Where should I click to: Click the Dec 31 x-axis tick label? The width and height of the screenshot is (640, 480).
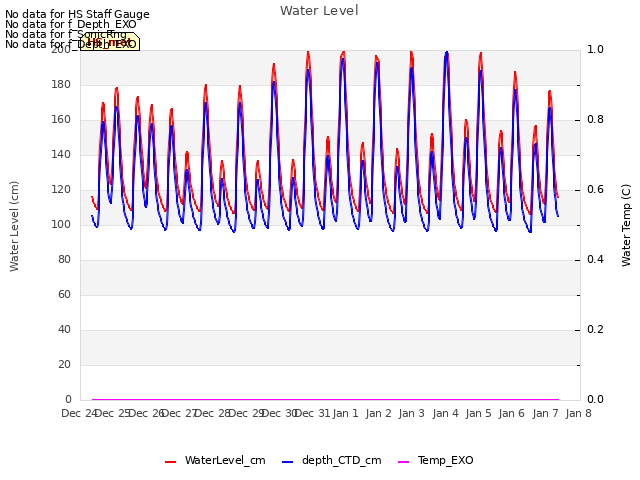point(313,413)
